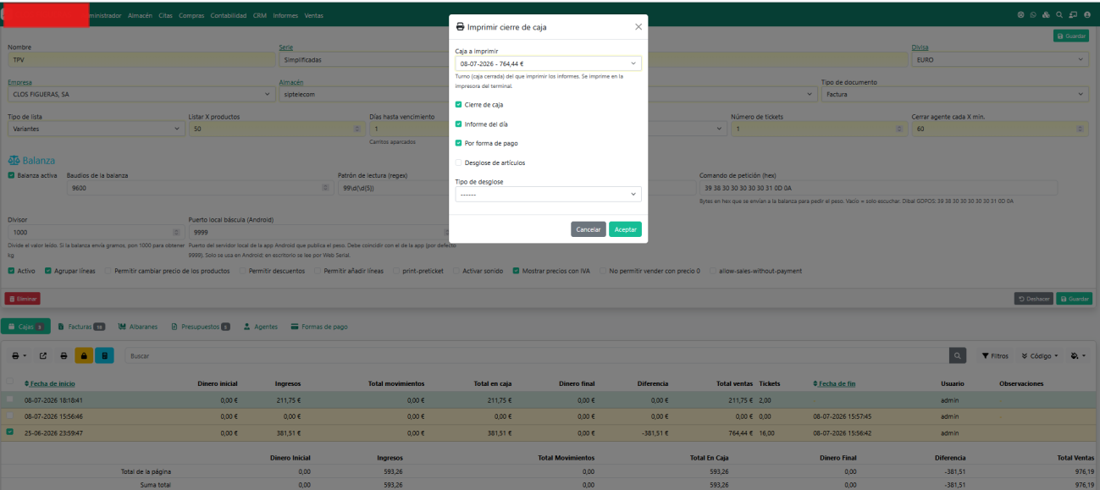
Task: Open the Tipo de desglose dropdown
Action: (x=548, y=194)
